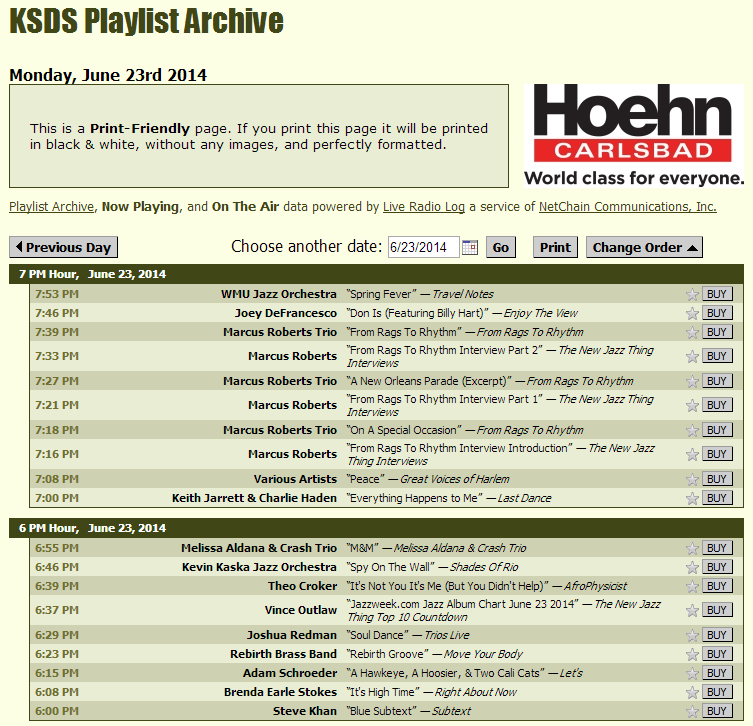Star the 7:33 PM Interview Part 2 entry
Viewport: 753px width, 726px height.
(692, 356)
